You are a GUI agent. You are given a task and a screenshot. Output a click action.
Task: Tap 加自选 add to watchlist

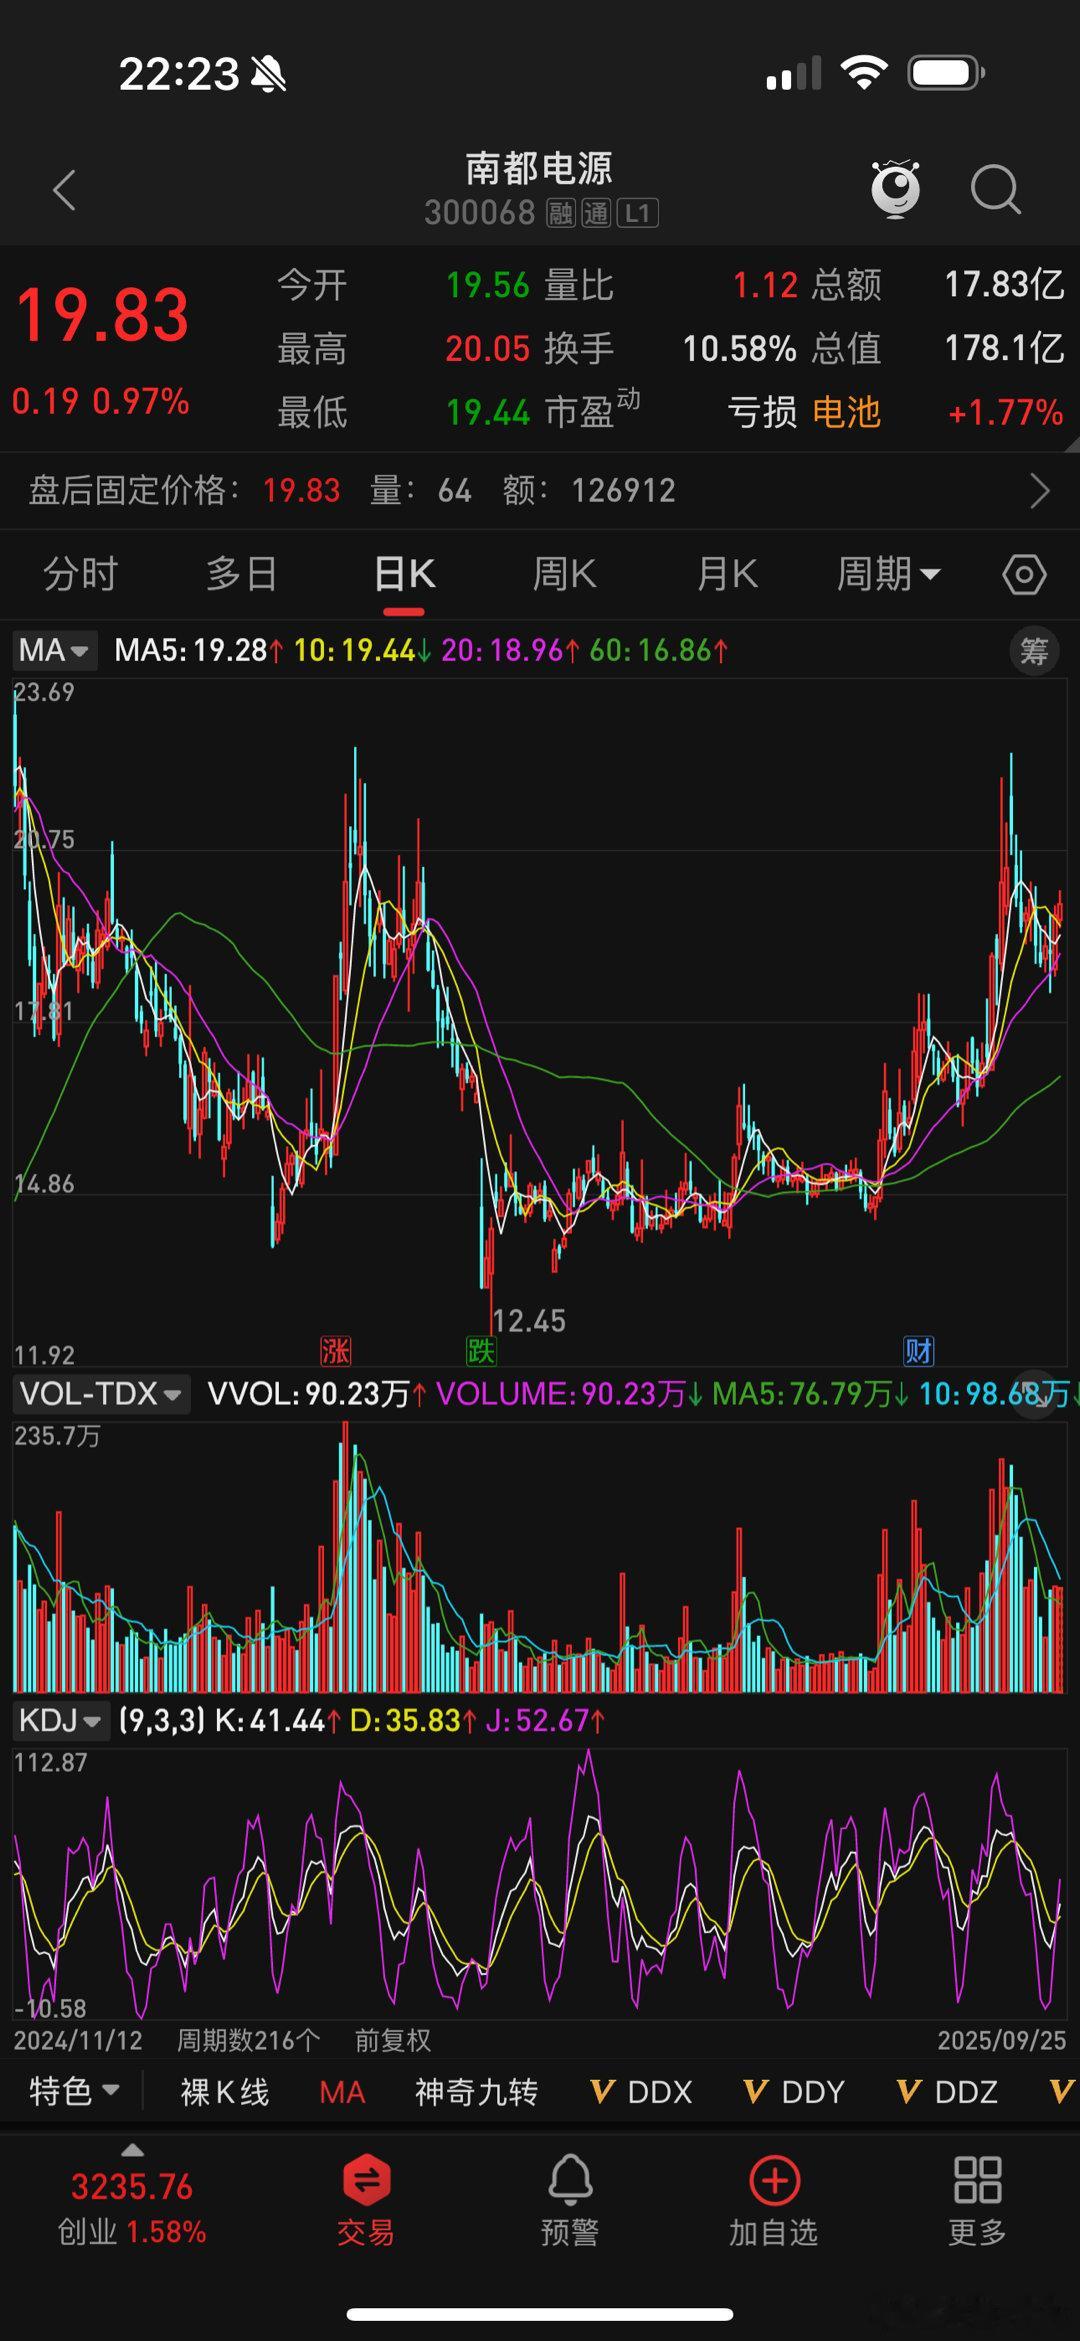tap(774, 2201)
